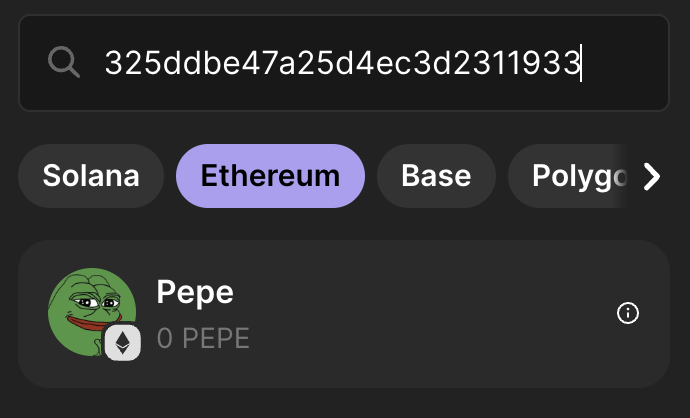Place cursor in 325ddbe47a25d4ec3d2311933 search text
Viewport: 690px width, 418px height.
(x=342, y=62)
